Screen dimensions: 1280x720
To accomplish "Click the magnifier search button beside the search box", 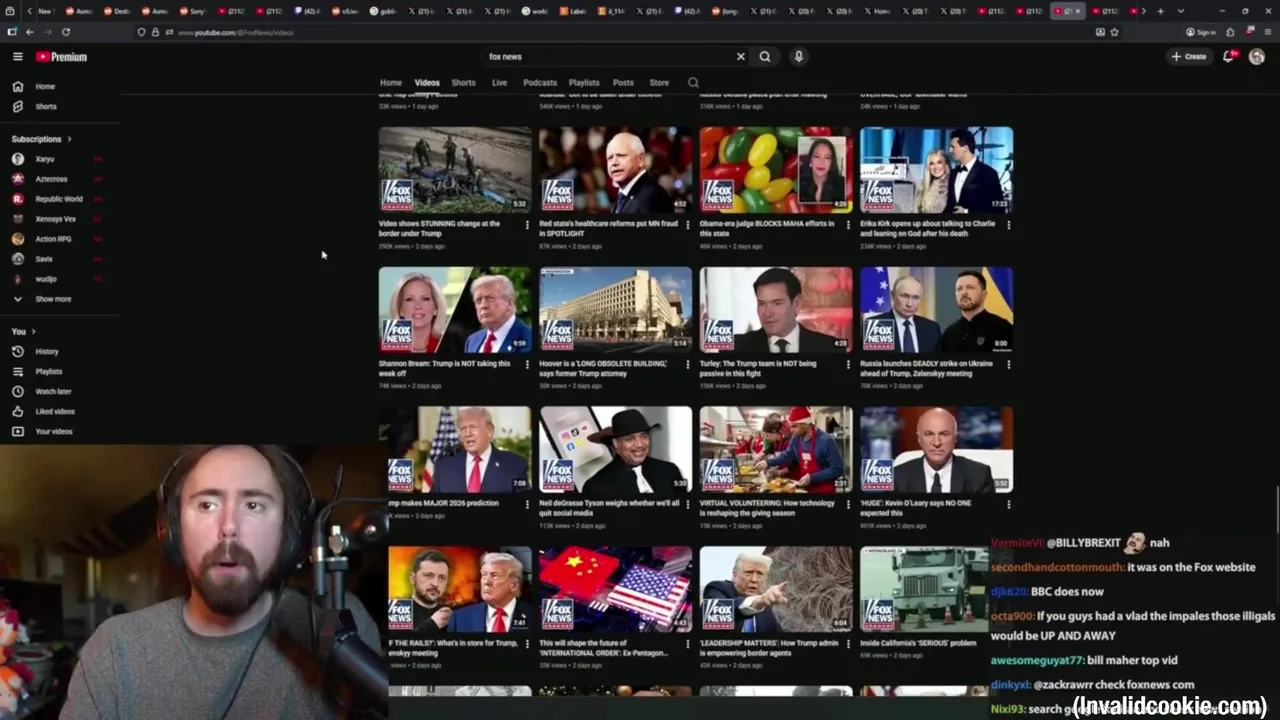I will point(765,57).
